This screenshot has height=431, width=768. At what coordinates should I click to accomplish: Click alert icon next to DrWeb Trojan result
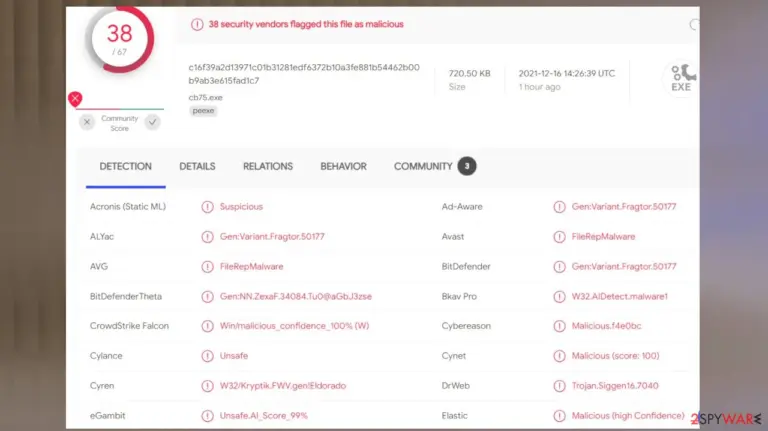point(559,385)
